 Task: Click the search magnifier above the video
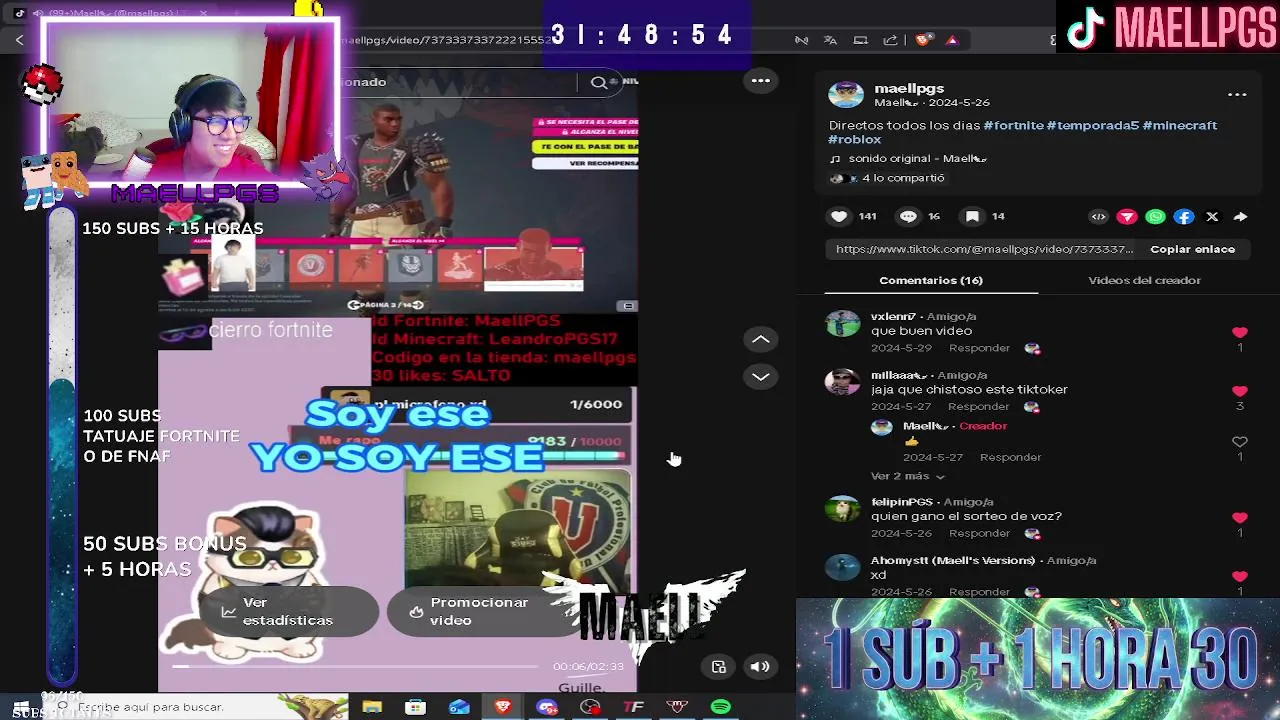coord(599,83)
